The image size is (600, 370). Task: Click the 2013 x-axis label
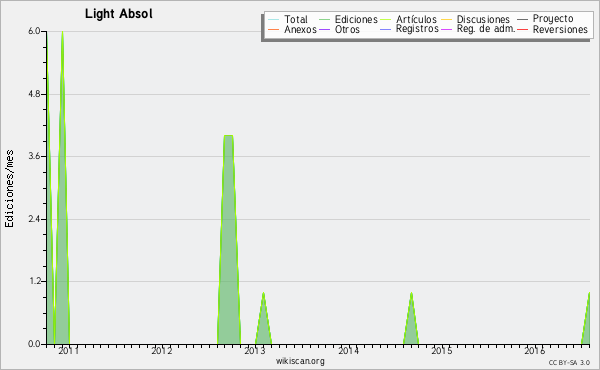(255, 350)
